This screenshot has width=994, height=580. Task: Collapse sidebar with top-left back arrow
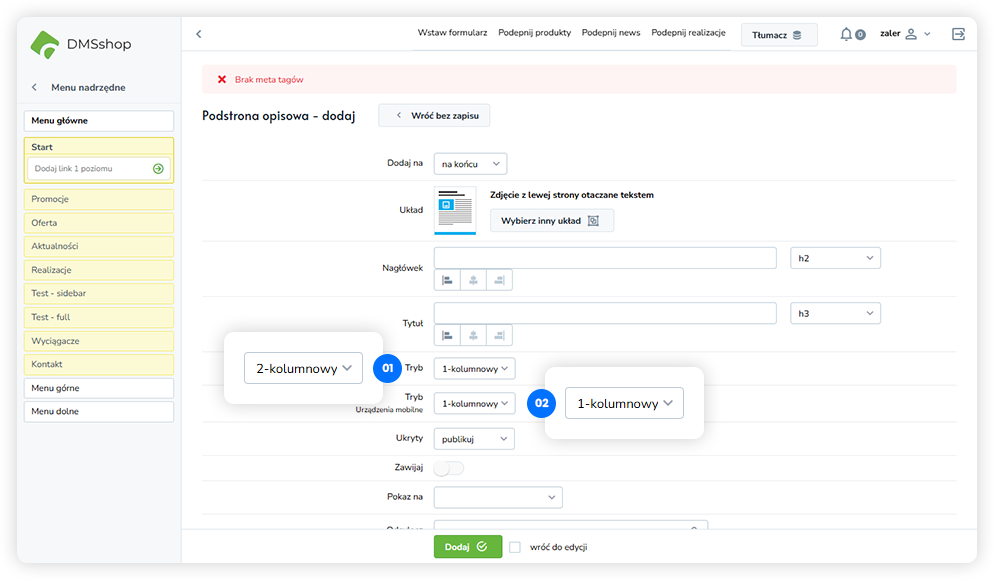(198, 34)
